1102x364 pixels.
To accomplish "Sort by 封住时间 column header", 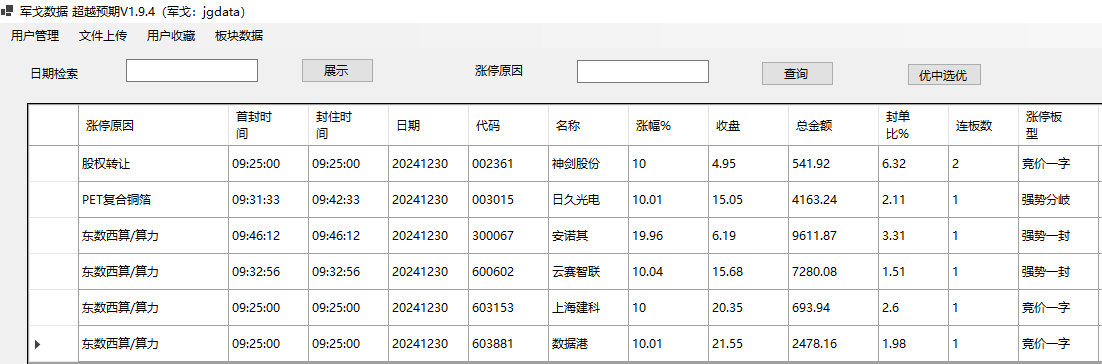I will point(349,125).
